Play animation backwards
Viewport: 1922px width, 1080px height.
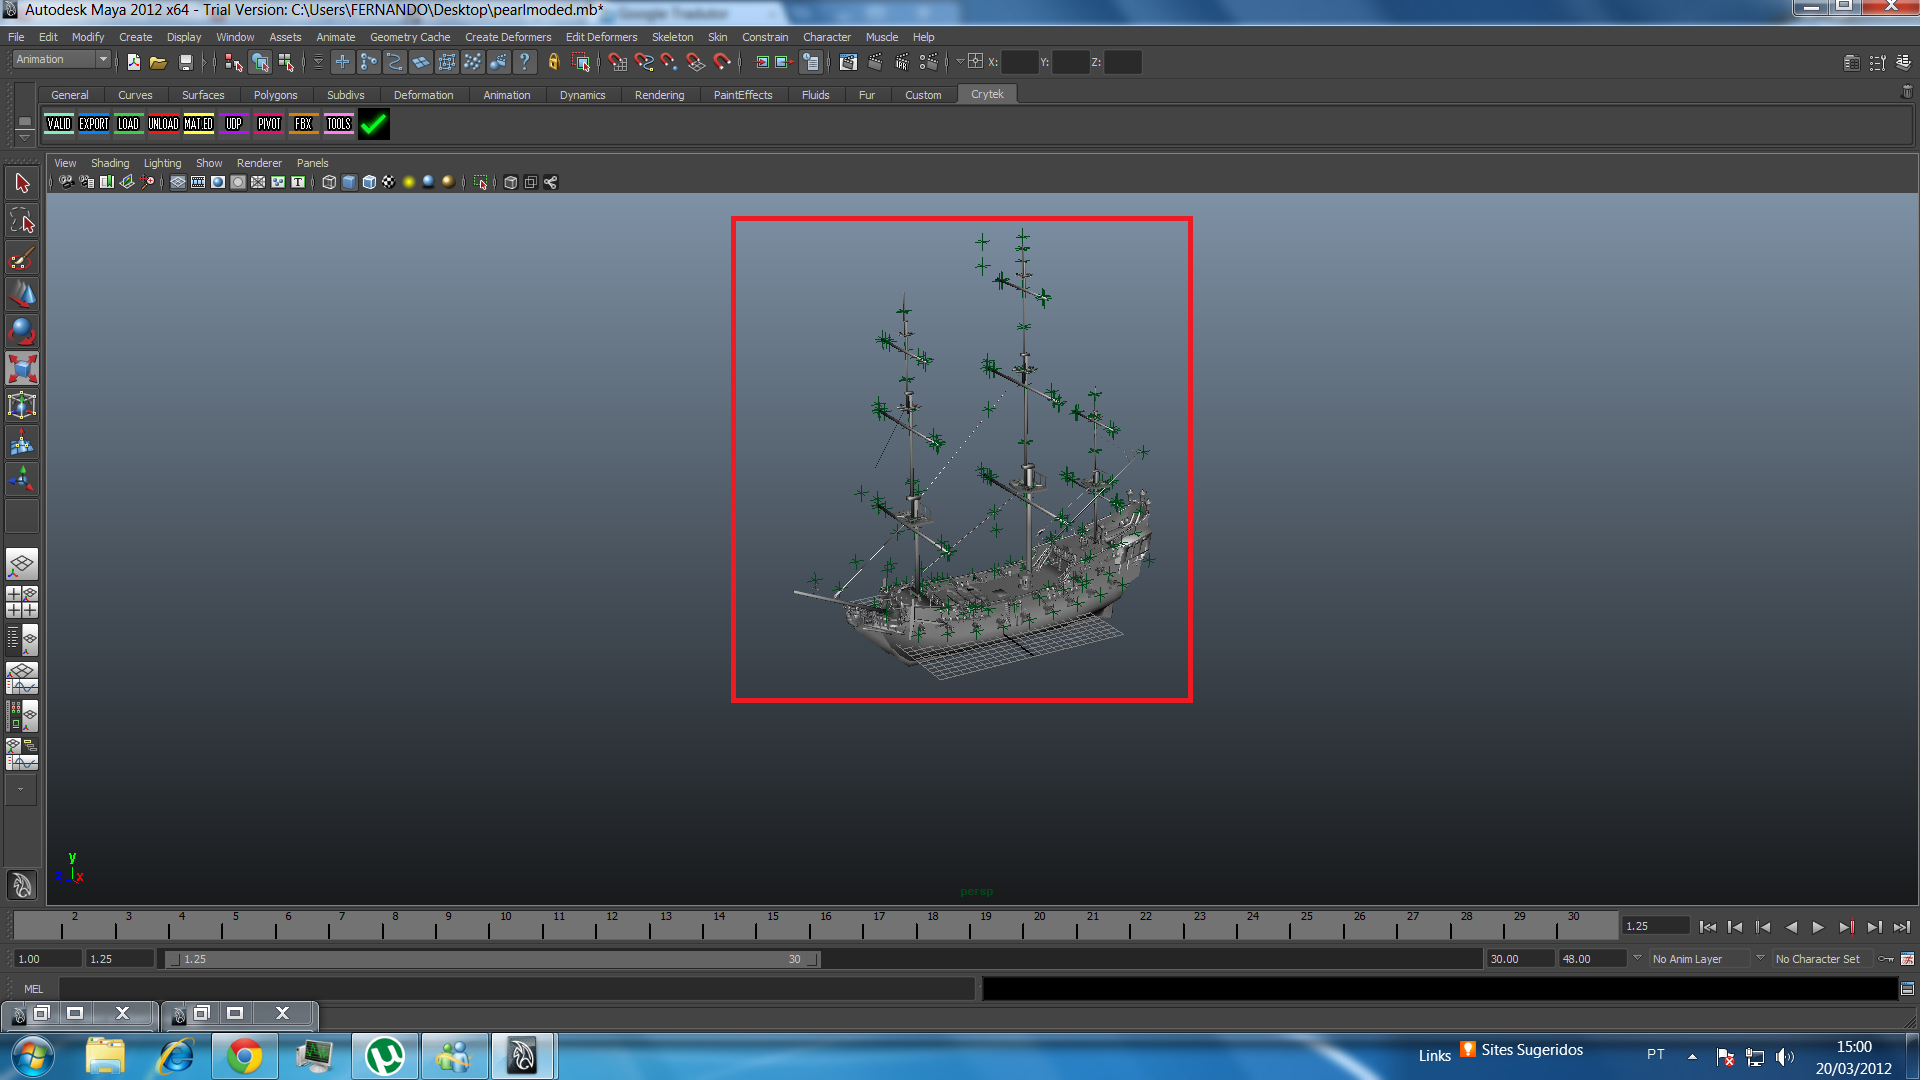click(1791, 927)
